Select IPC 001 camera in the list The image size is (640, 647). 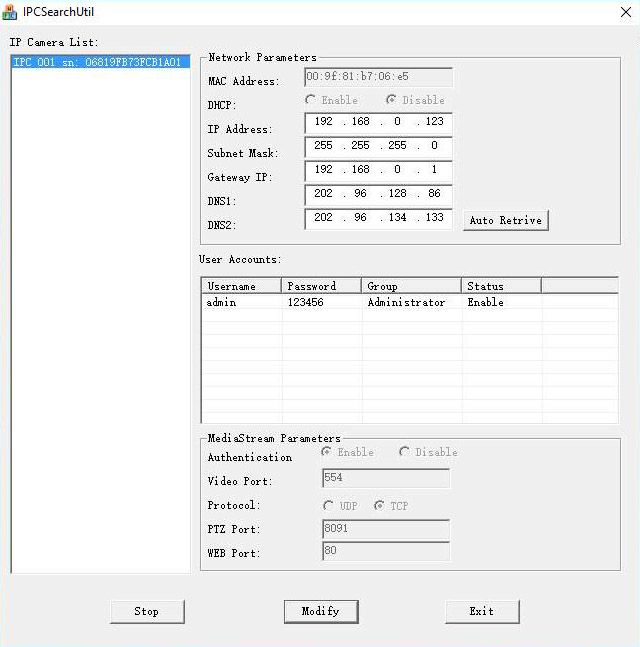[97, 62]
